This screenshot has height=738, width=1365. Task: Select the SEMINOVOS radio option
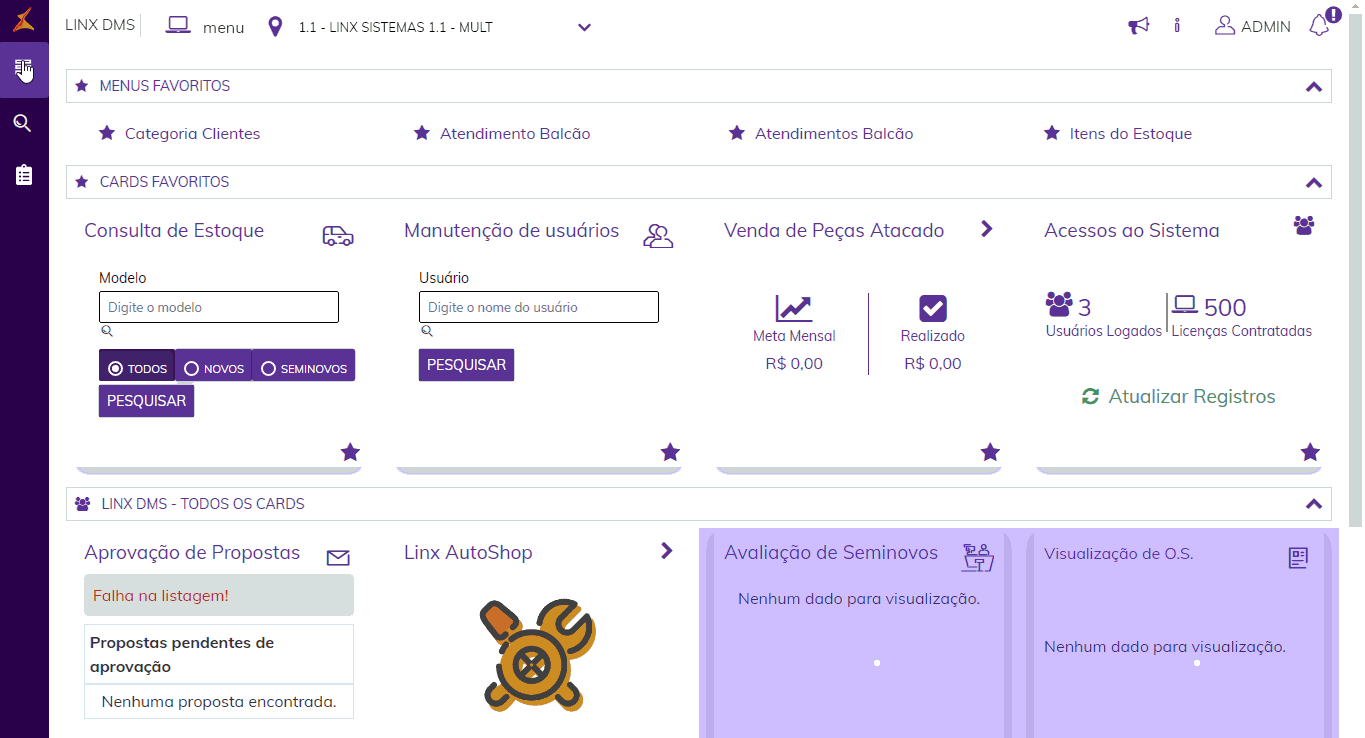coord(303,365)
